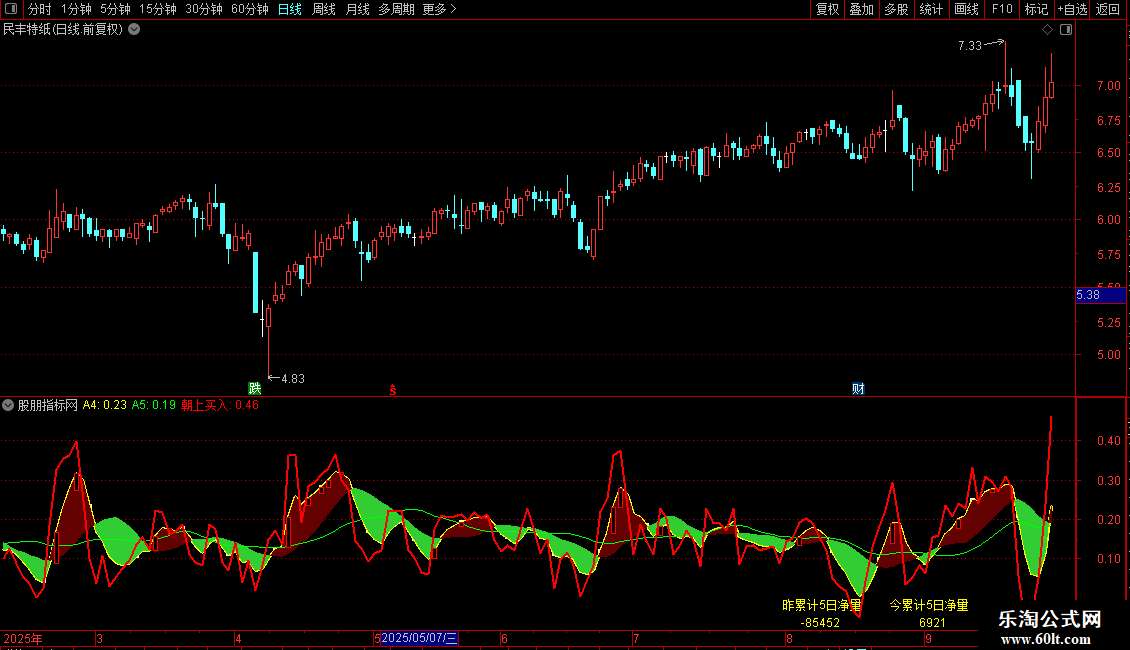This screenshot has height=650, width=1130.
Task: Click month 7 on the timeline
Action: pyautogui.click(x=636, y=638)
